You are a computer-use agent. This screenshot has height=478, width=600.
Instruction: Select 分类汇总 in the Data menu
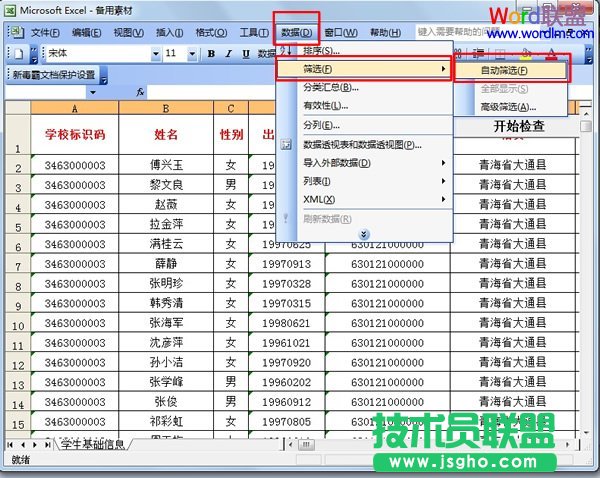(330, 87)
